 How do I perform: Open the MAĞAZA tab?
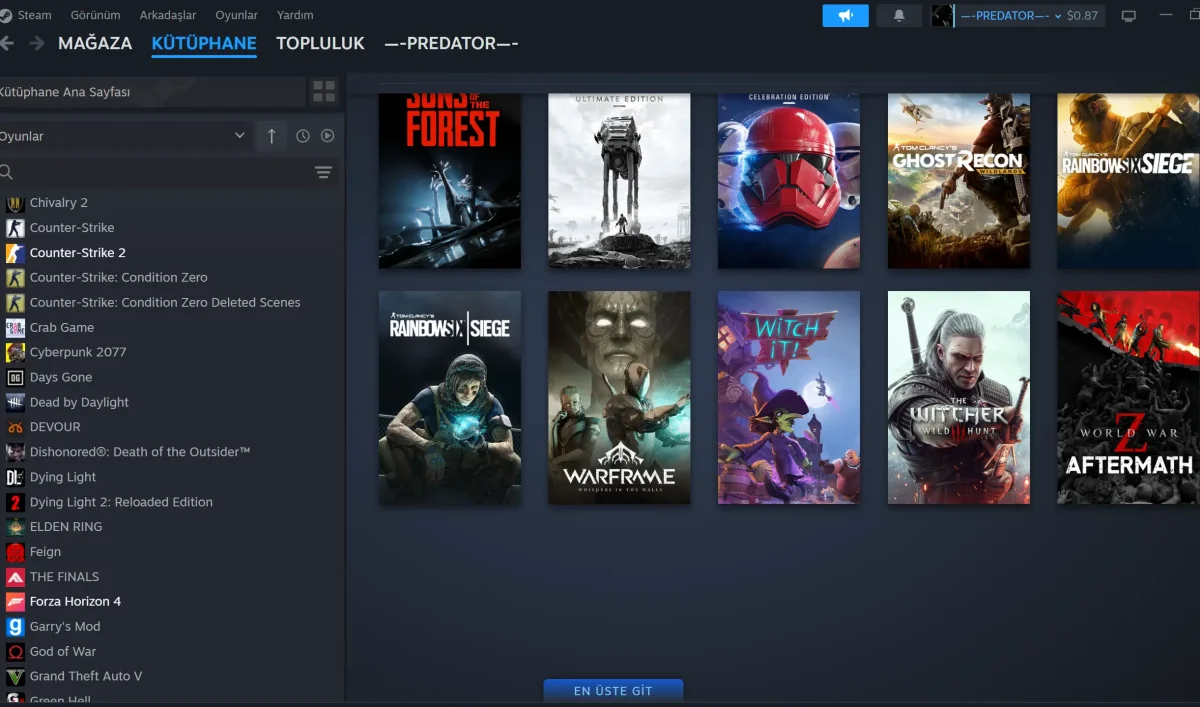click(x=95, y=43)
